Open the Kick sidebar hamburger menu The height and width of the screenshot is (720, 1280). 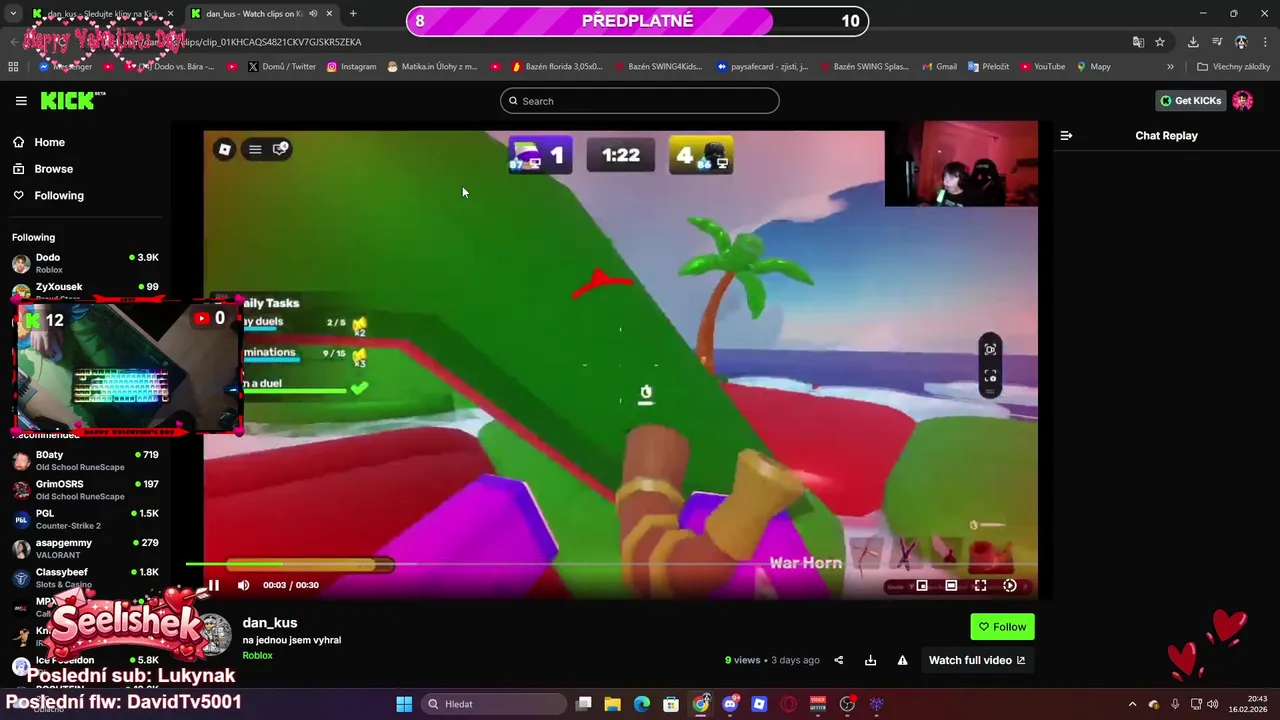click(21, 100)
